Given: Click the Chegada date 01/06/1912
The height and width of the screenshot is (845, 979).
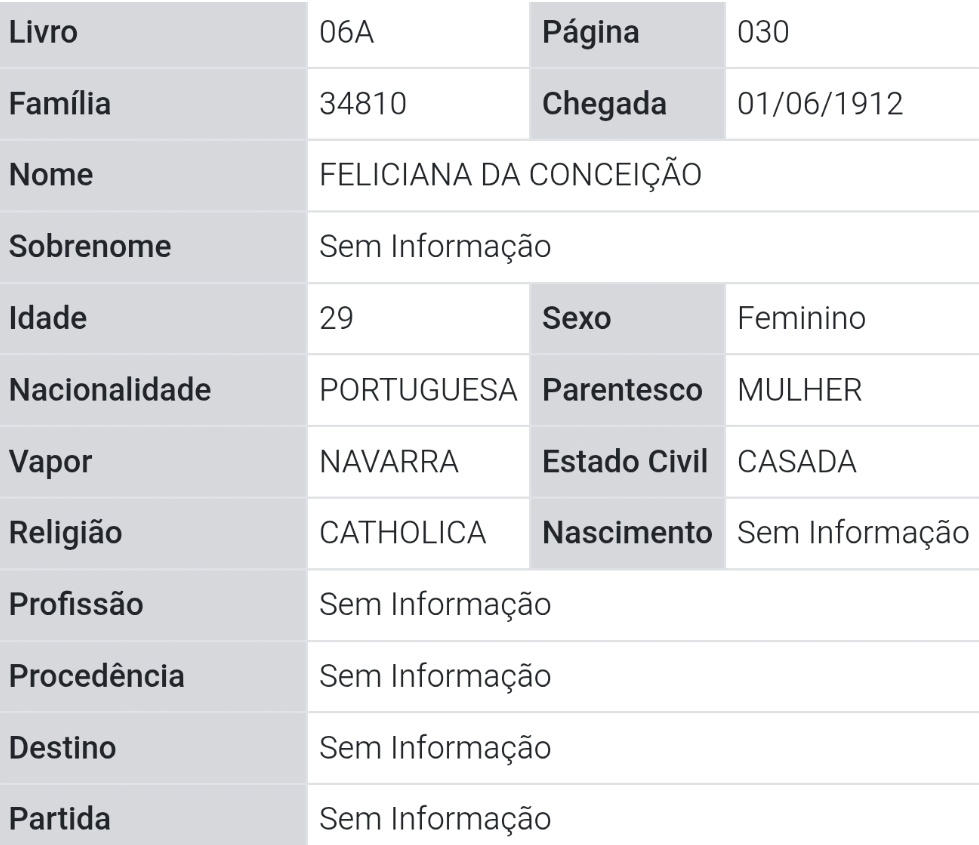Looking at the screenshot, I should (820, 103).
